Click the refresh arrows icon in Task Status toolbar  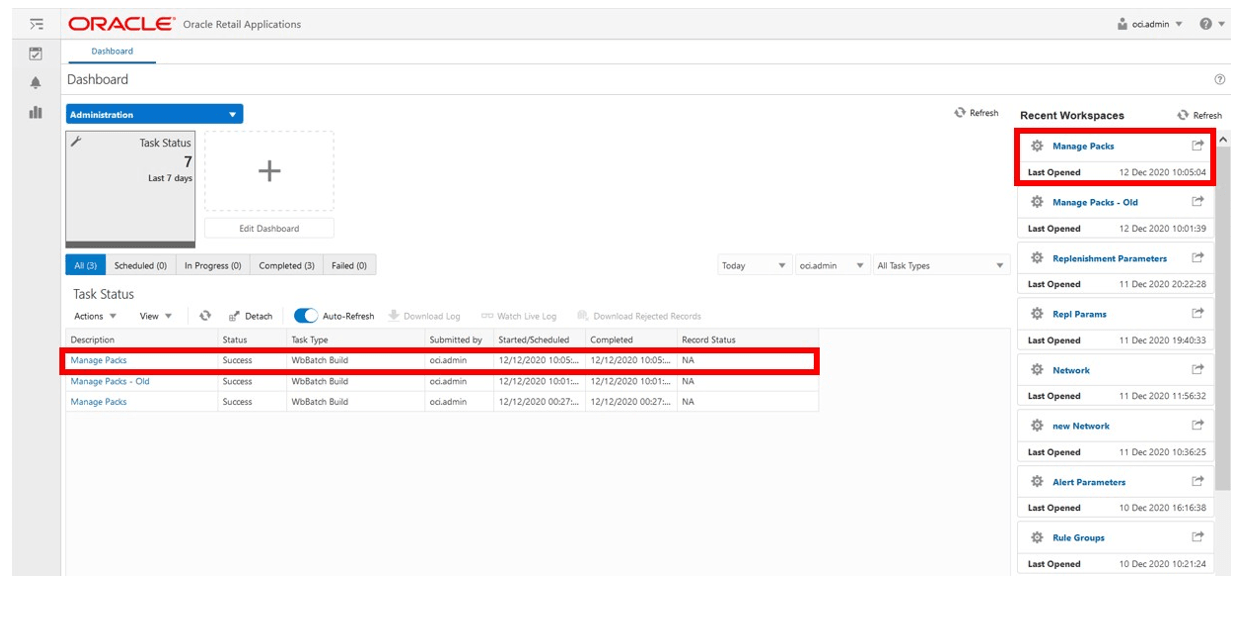[x=205, y=315]
